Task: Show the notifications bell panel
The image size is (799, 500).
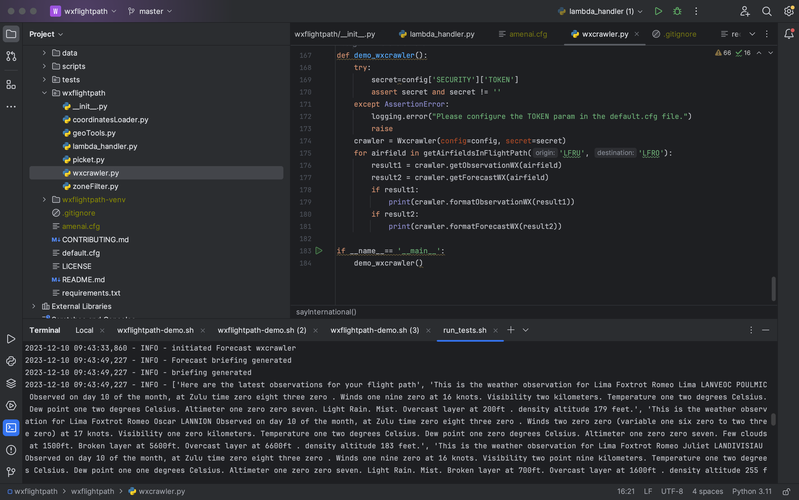Action: [x=788, y=34]
